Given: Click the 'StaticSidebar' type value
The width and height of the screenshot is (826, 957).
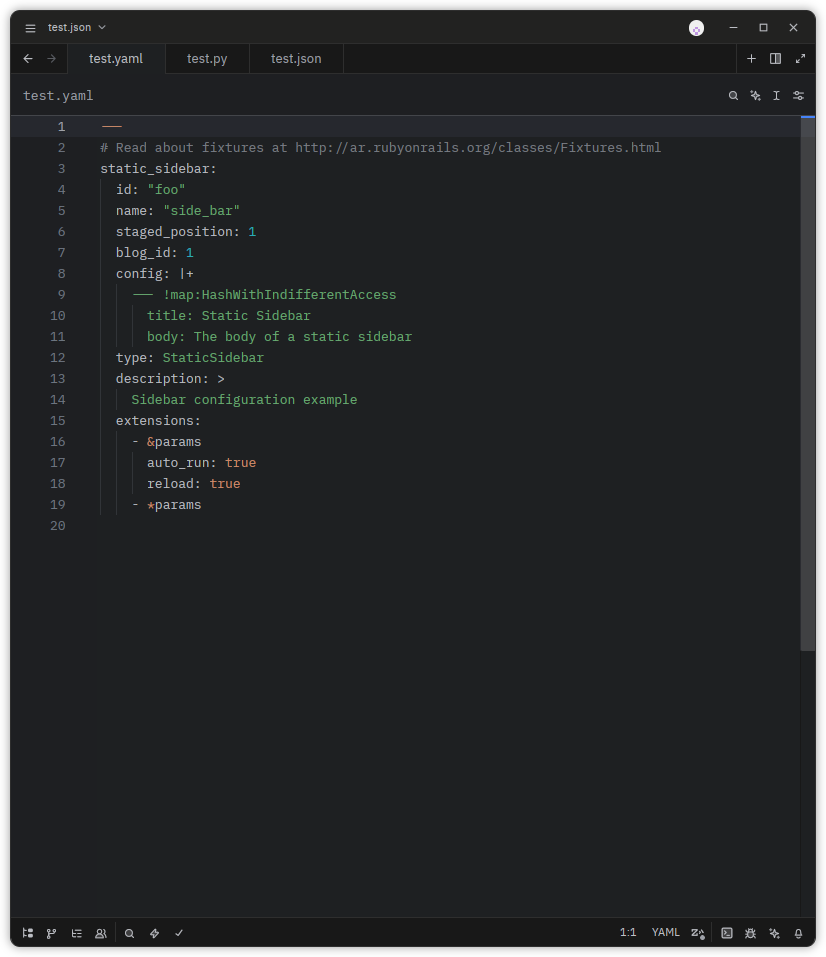Looking at the screenshot, I should click(213, 358).
